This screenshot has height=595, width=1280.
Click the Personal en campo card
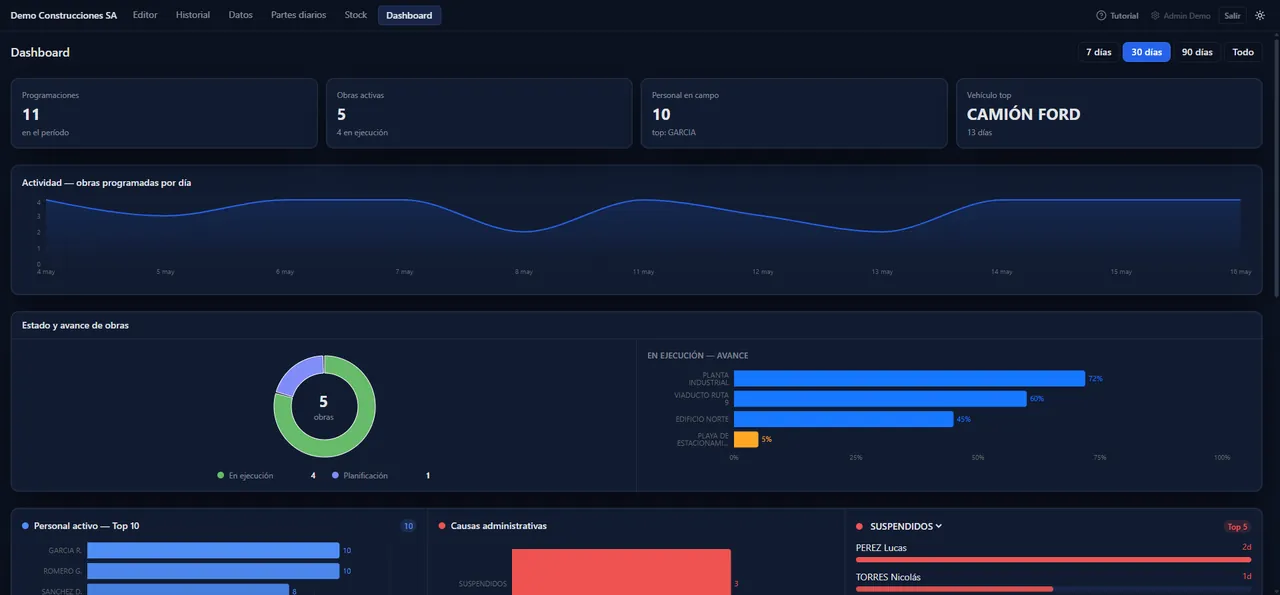[794, 113]
